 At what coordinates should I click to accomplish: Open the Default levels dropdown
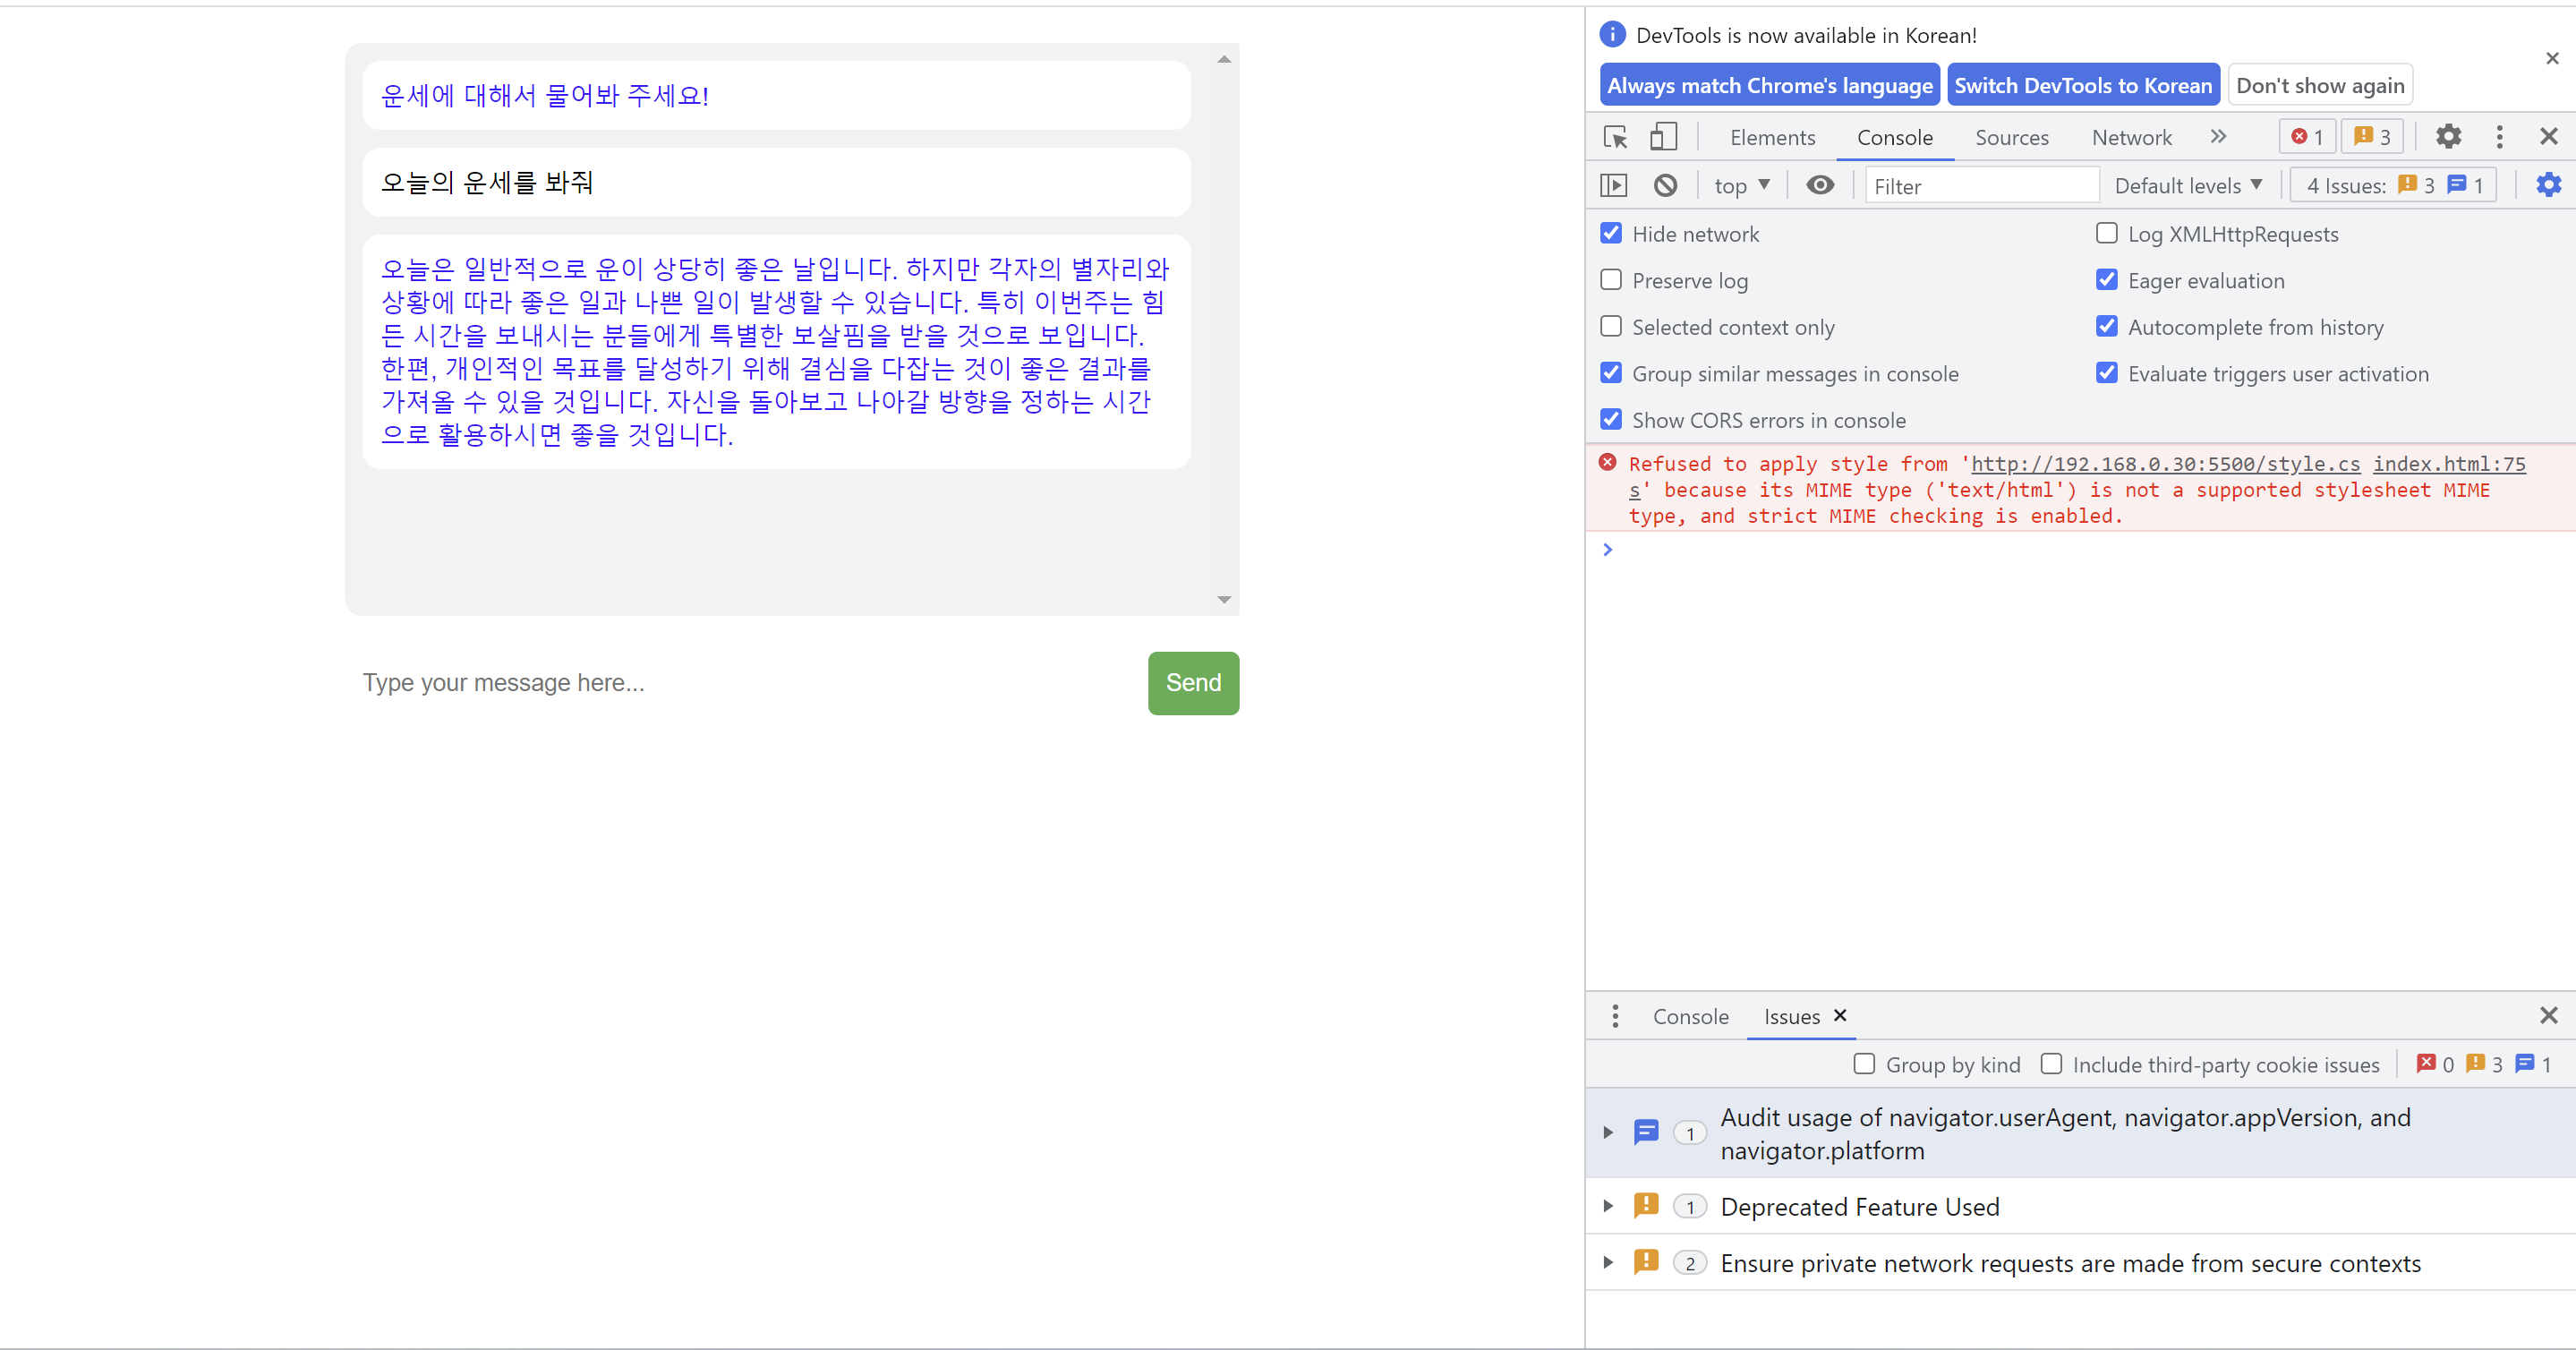(2187, 185)
